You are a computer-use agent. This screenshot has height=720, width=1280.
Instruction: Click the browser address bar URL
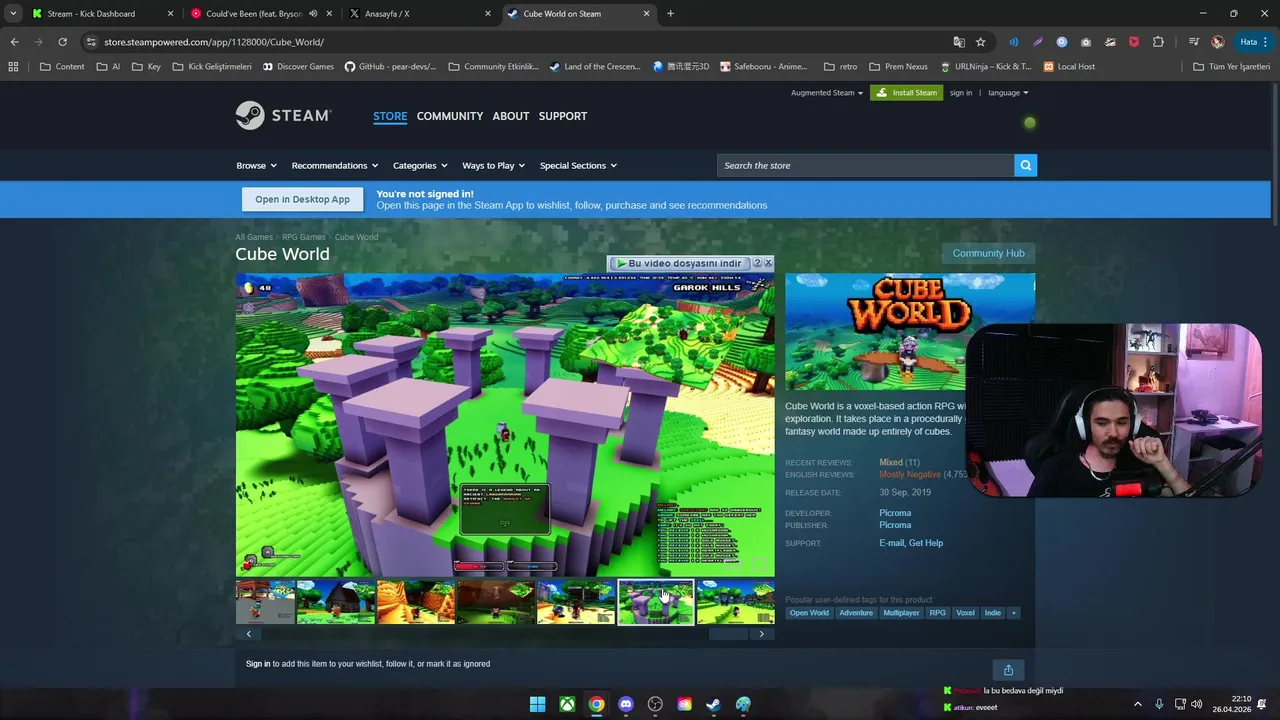point(214,42)
